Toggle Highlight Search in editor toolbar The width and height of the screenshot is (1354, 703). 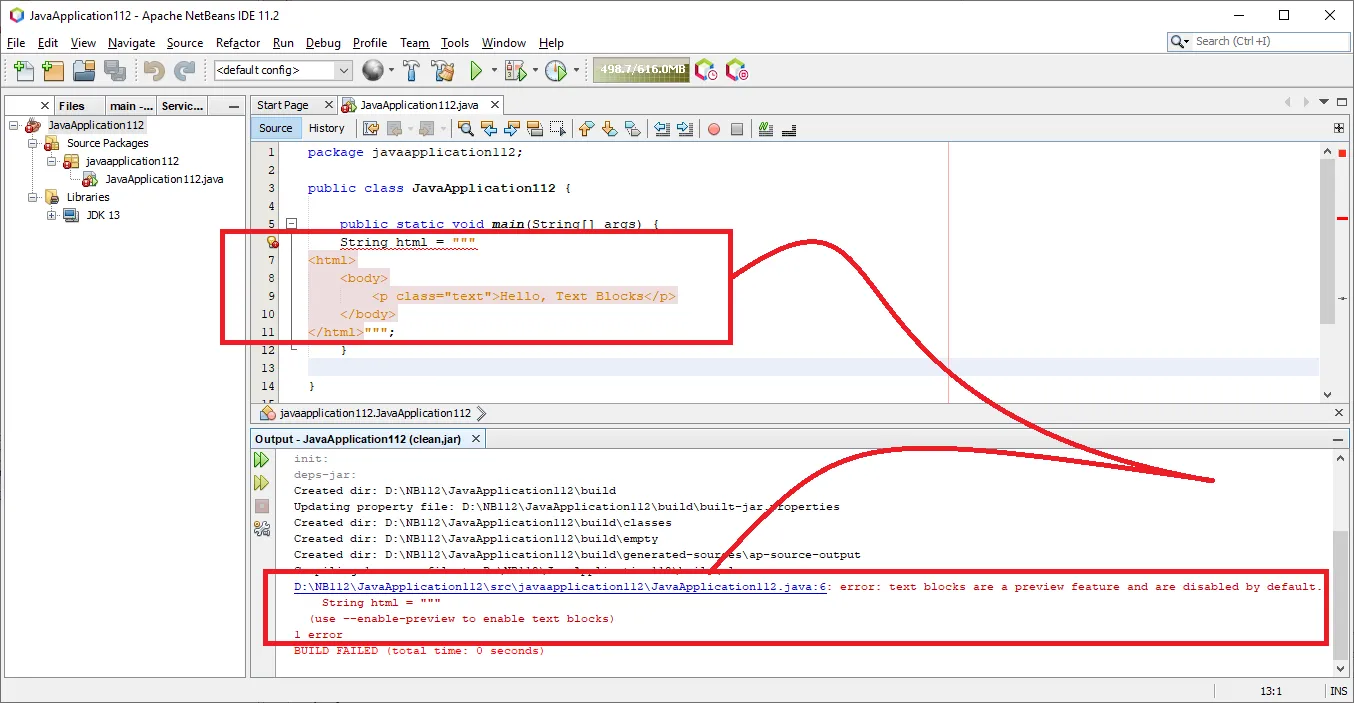tap(534, 128)
